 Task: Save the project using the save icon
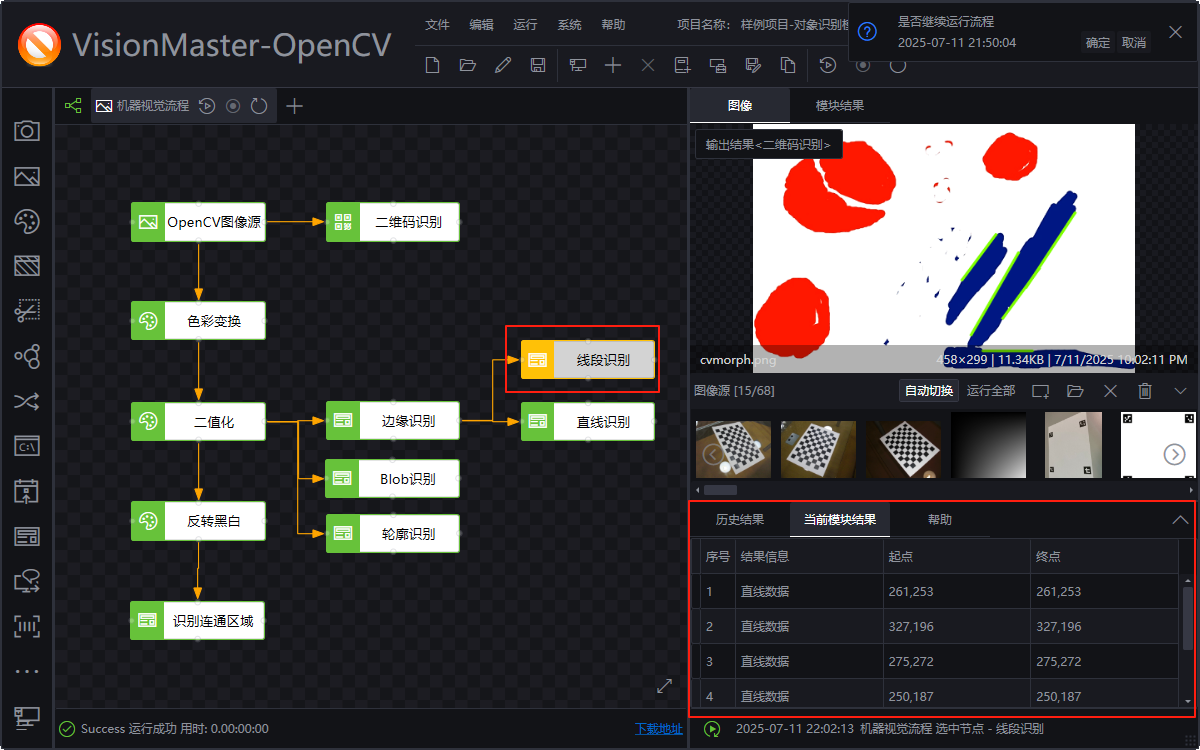click(539, 64)
